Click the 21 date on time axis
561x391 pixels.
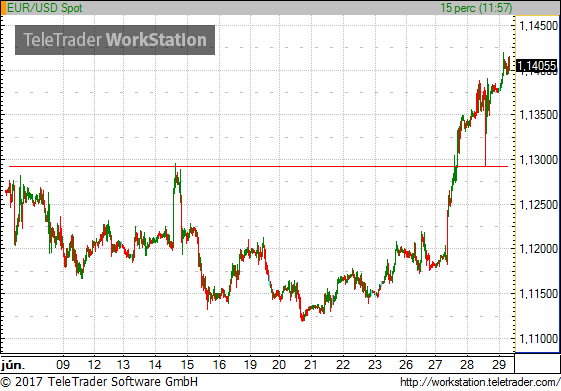tap(310, 365)
